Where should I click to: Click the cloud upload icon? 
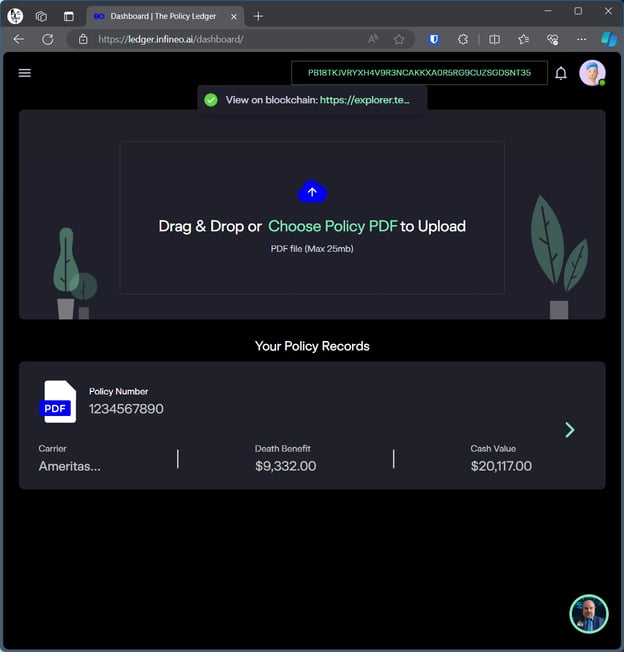tap(312, 192)
